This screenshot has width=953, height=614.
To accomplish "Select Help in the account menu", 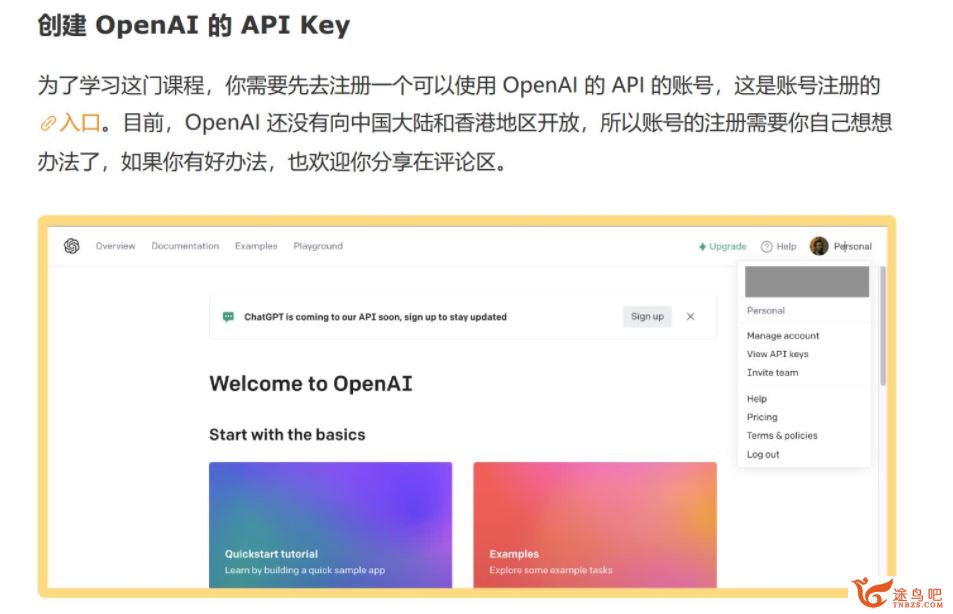I will click(757, 399).
